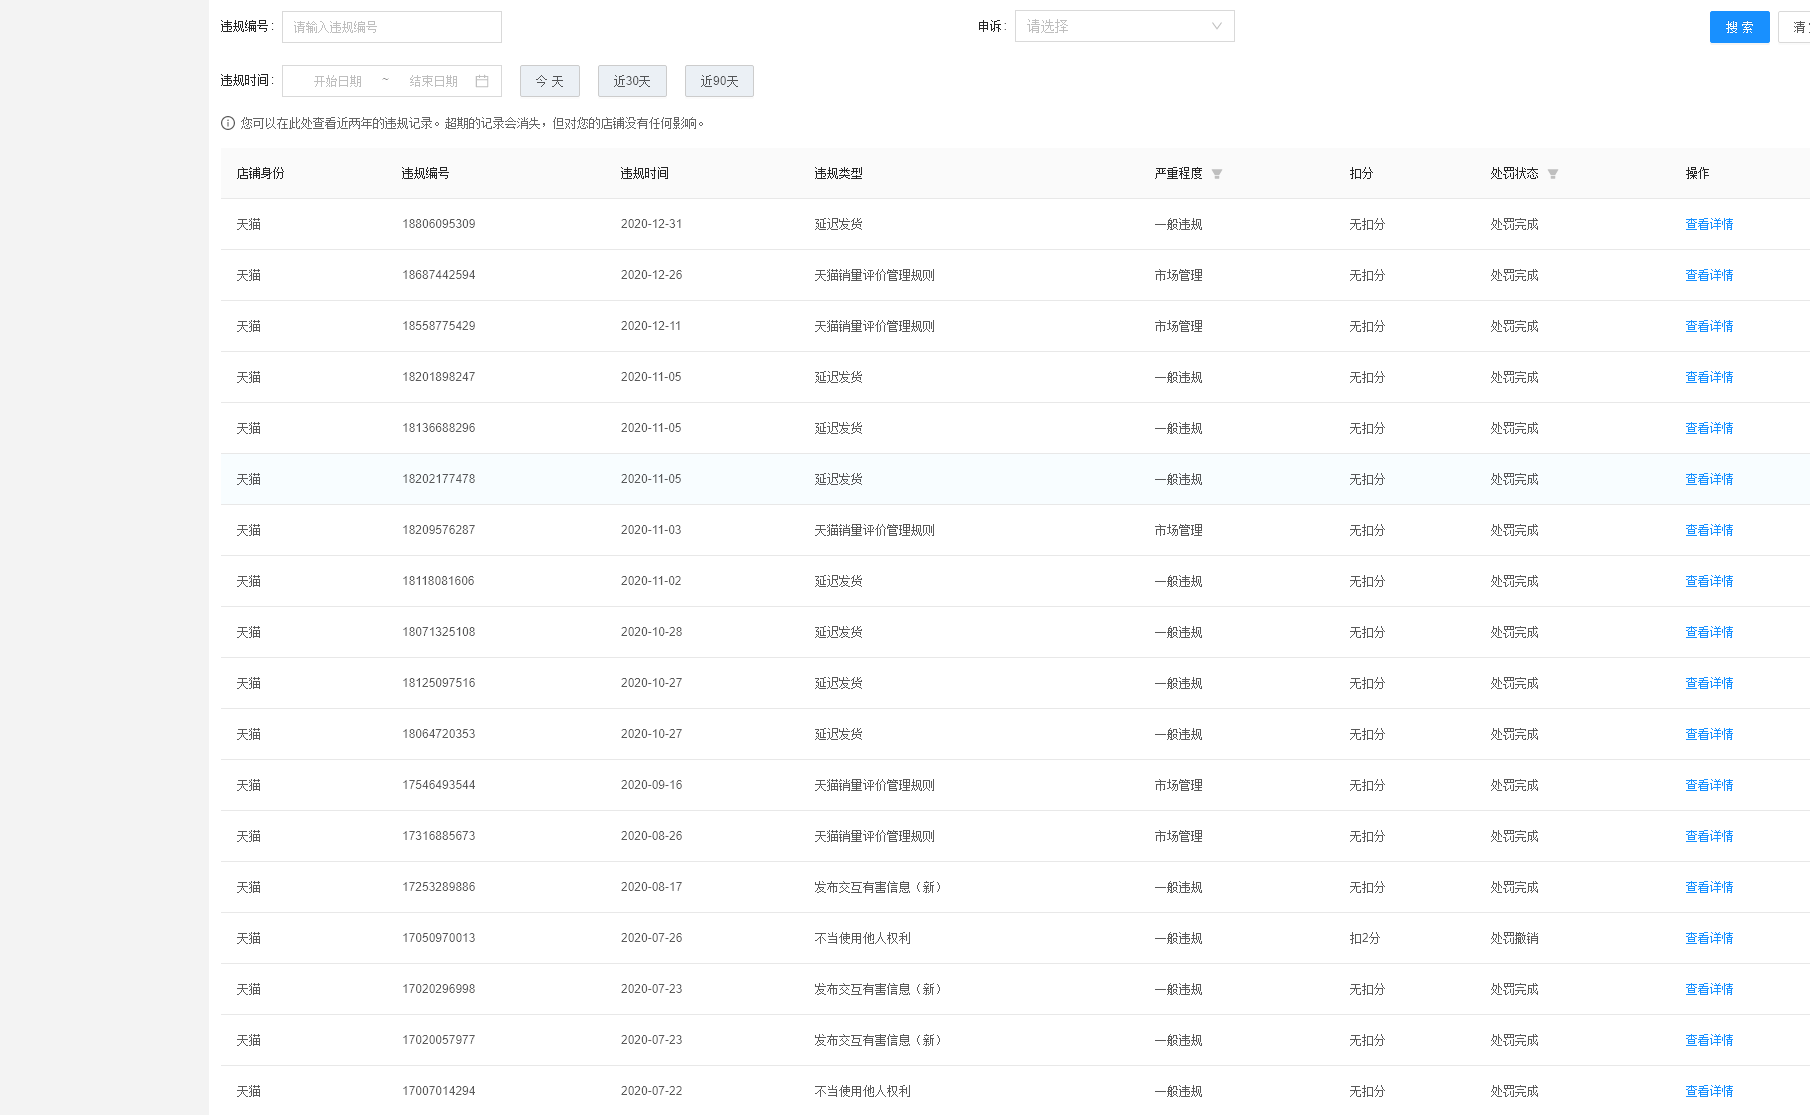1810x1115 pixels.
Task: View details for violation 18064720353
Action: (1709, 734)
